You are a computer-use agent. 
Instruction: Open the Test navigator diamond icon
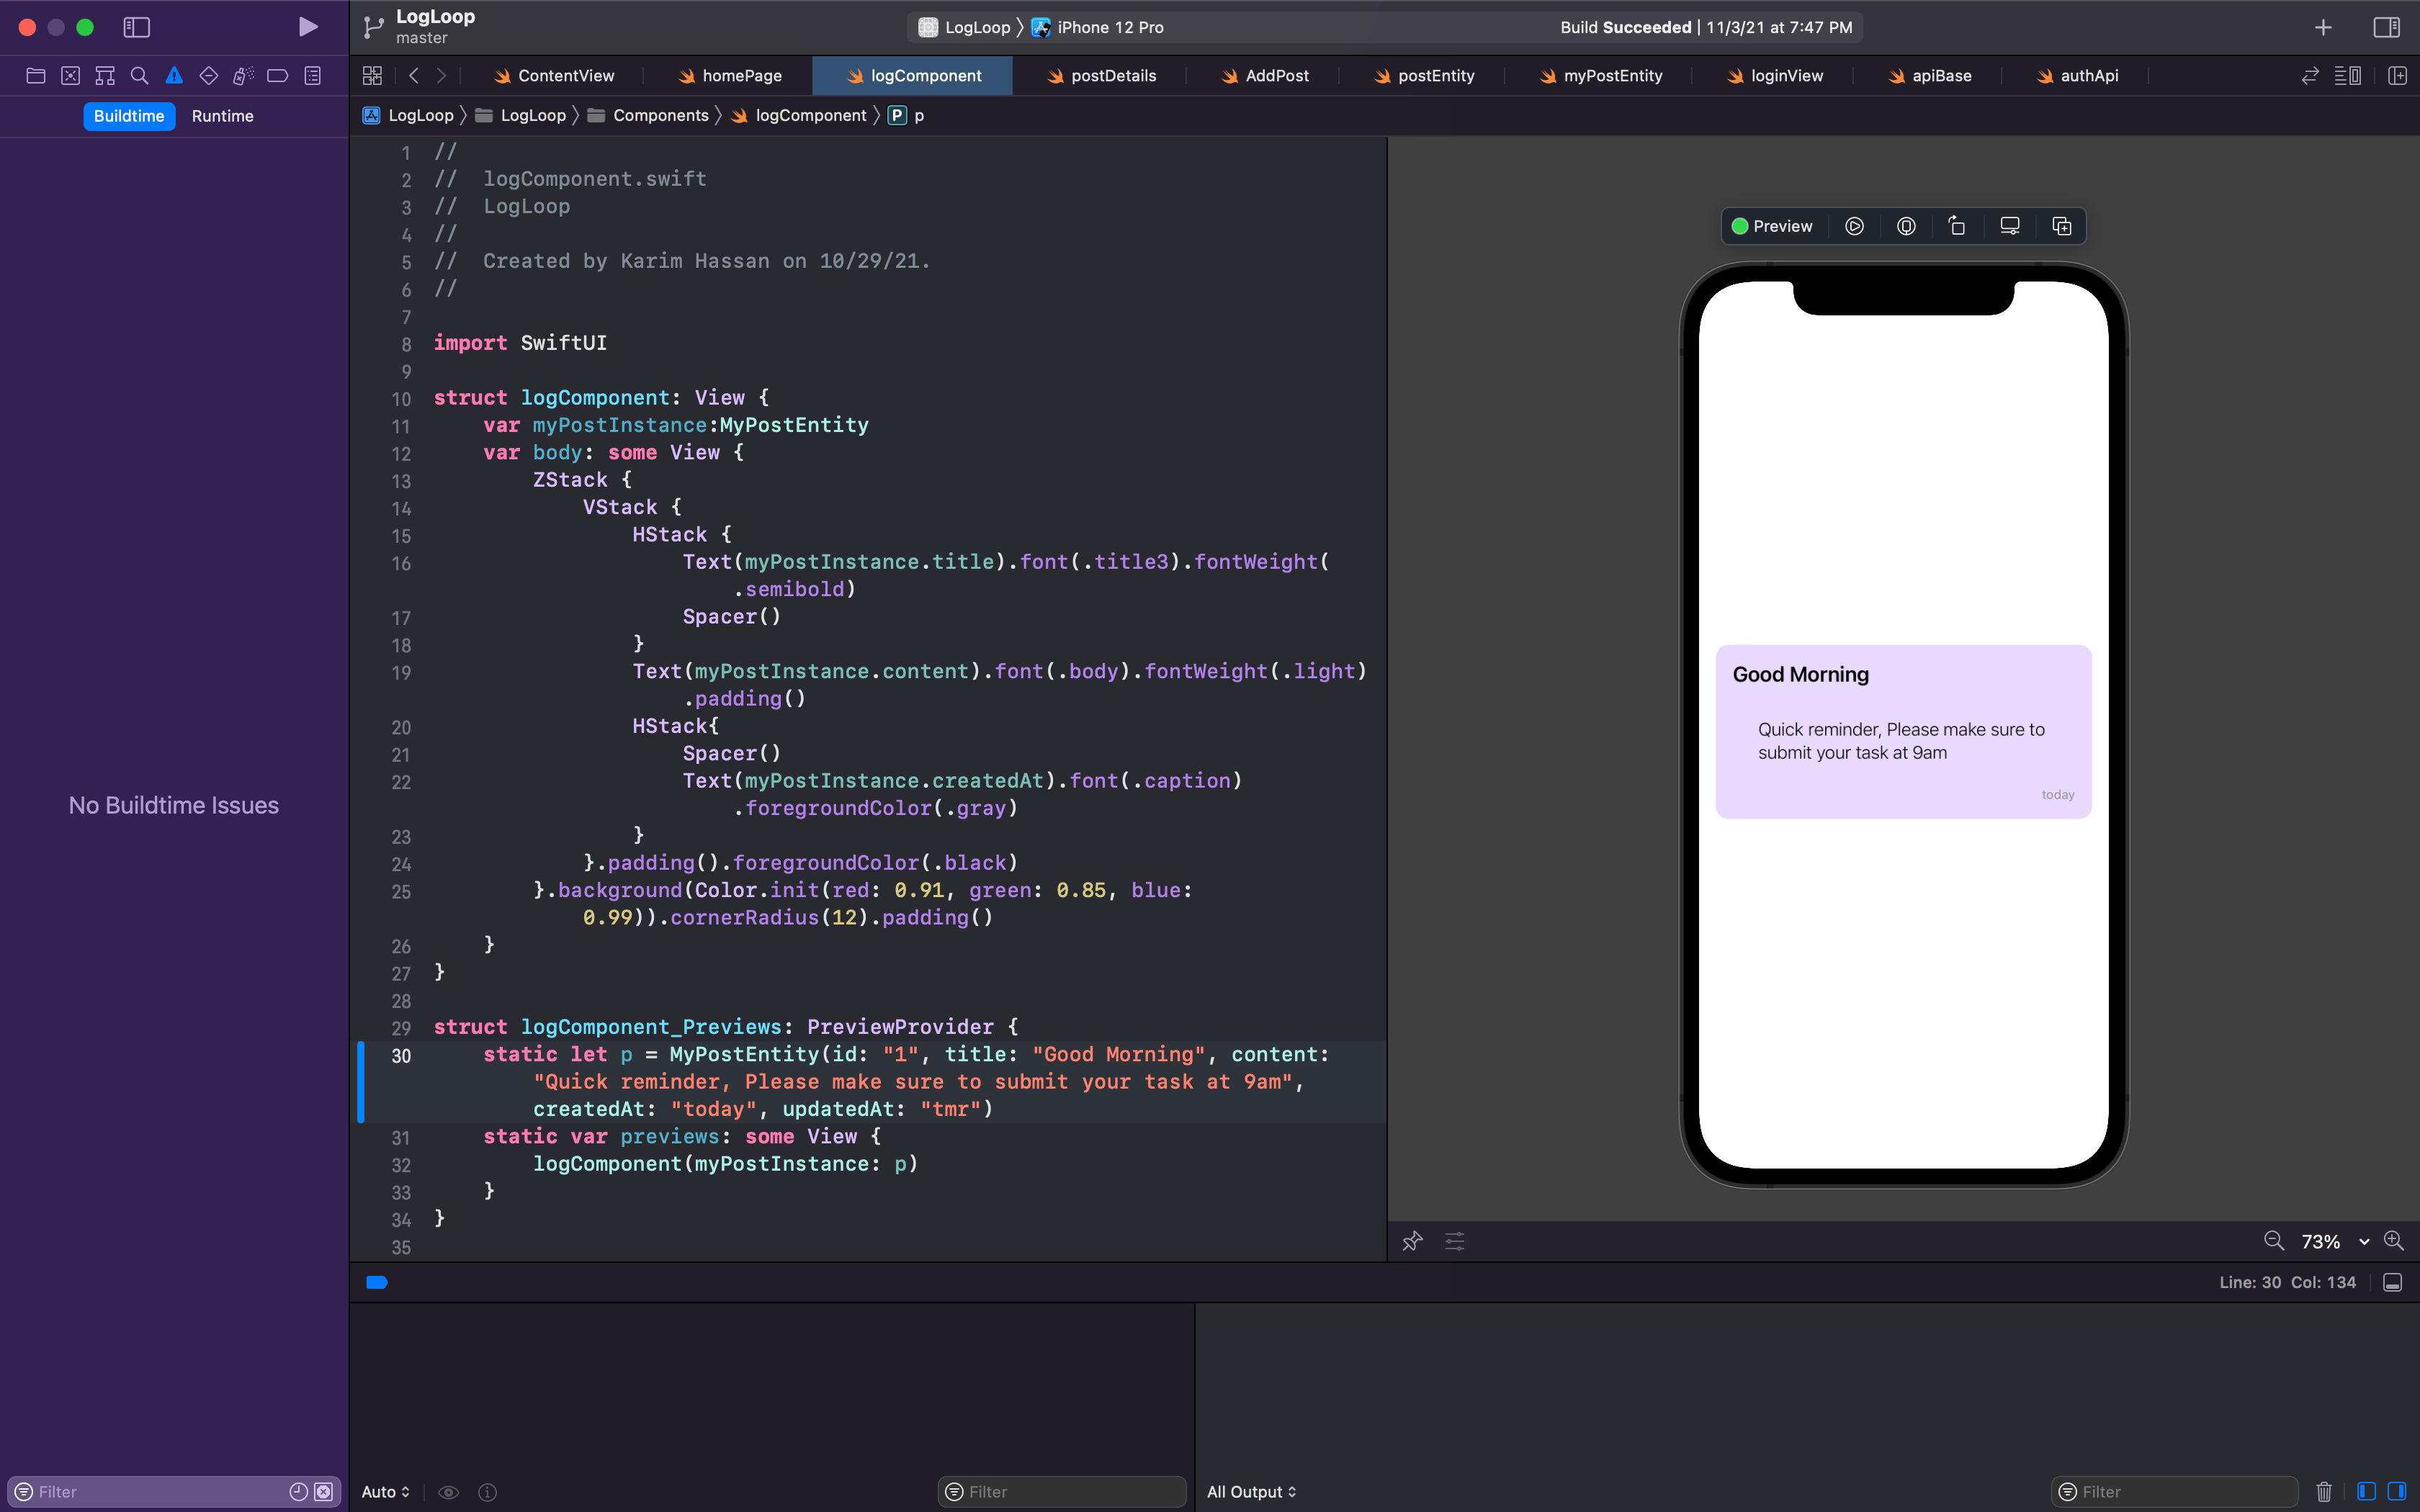point(208,76)
